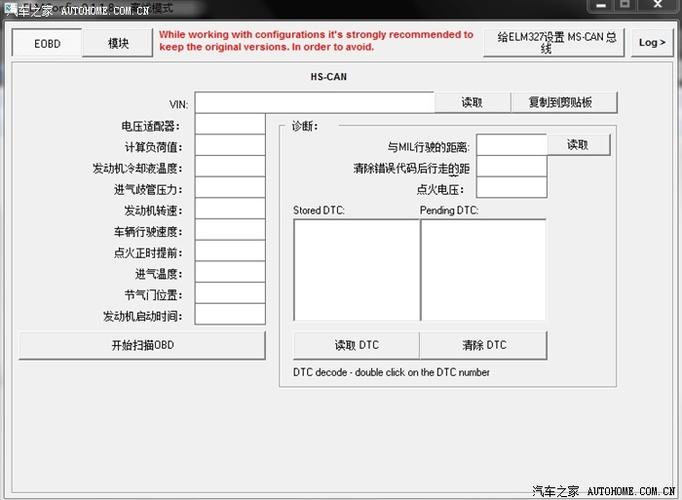Click the 读取 DTC button
The height and width of the screenshot is (500, 682).
tap(357, 345)
